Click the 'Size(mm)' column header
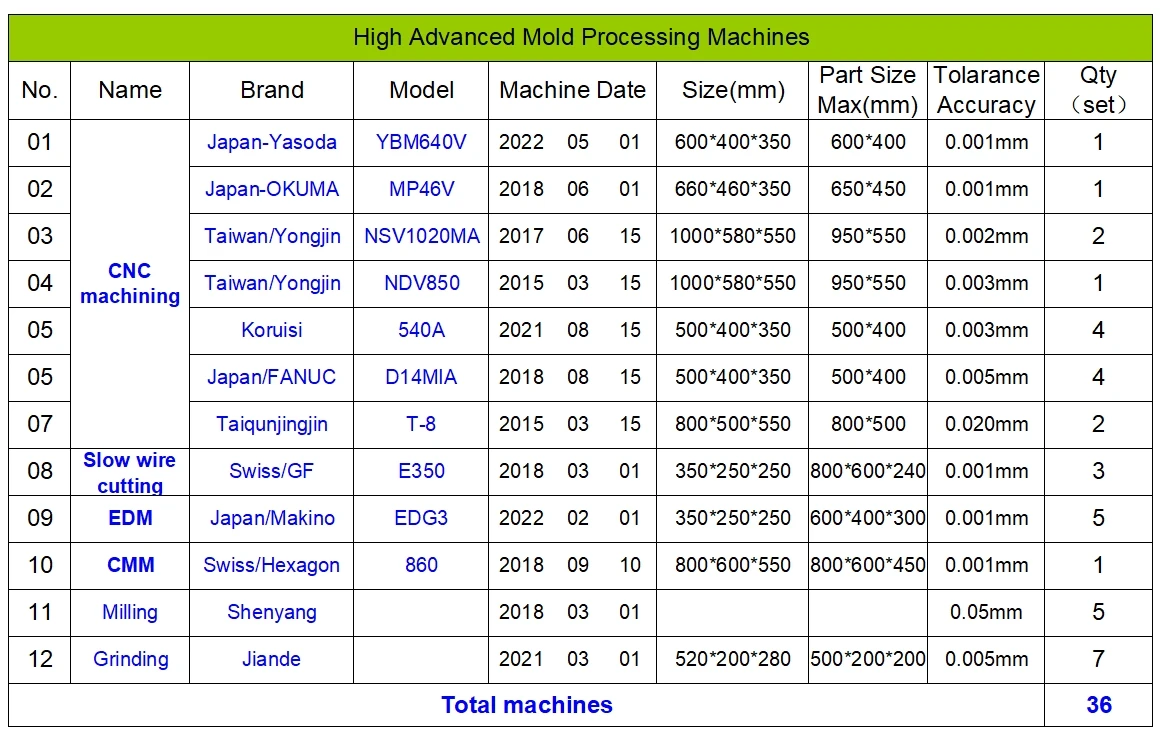Screen dimensions: 1162x739 [x=733, y=90]
